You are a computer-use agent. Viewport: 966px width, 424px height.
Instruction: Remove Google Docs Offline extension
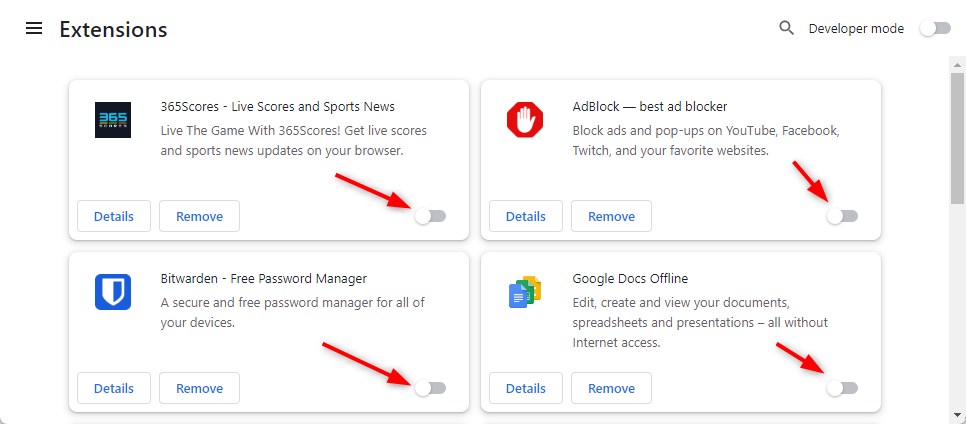pyautogui.click(x=611, y=388)
